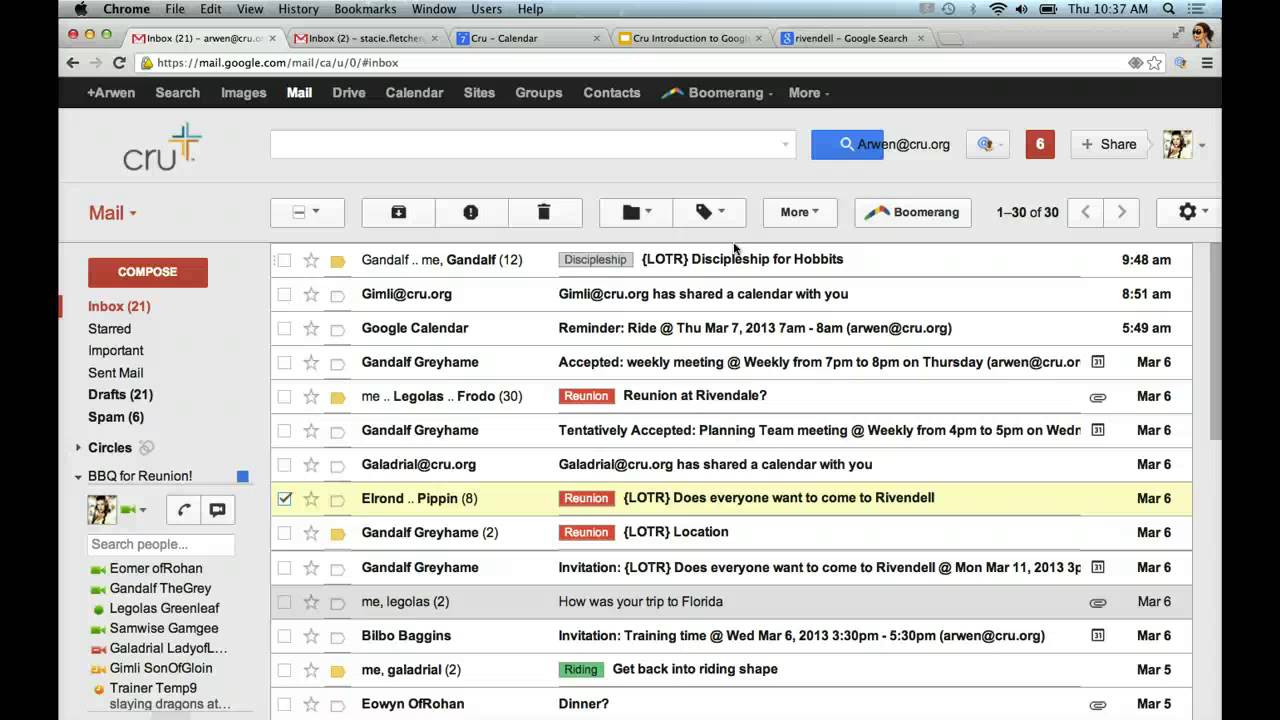
Task: Toggle importance marker on Reunion at Rivendale row
Action: [x=338, y=397]
